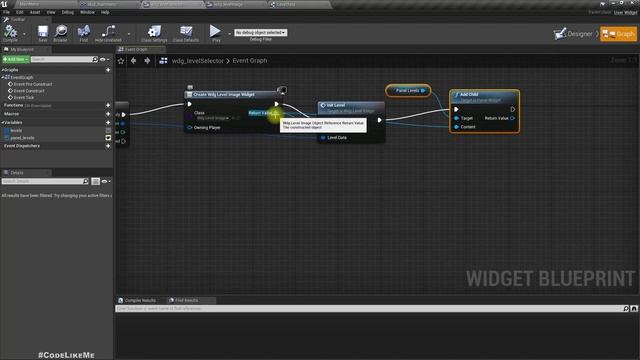Select Create Wdg Level Image Widget node
Image resolution: width=640 pixels, height=360 pixels.
click(224, 95)
